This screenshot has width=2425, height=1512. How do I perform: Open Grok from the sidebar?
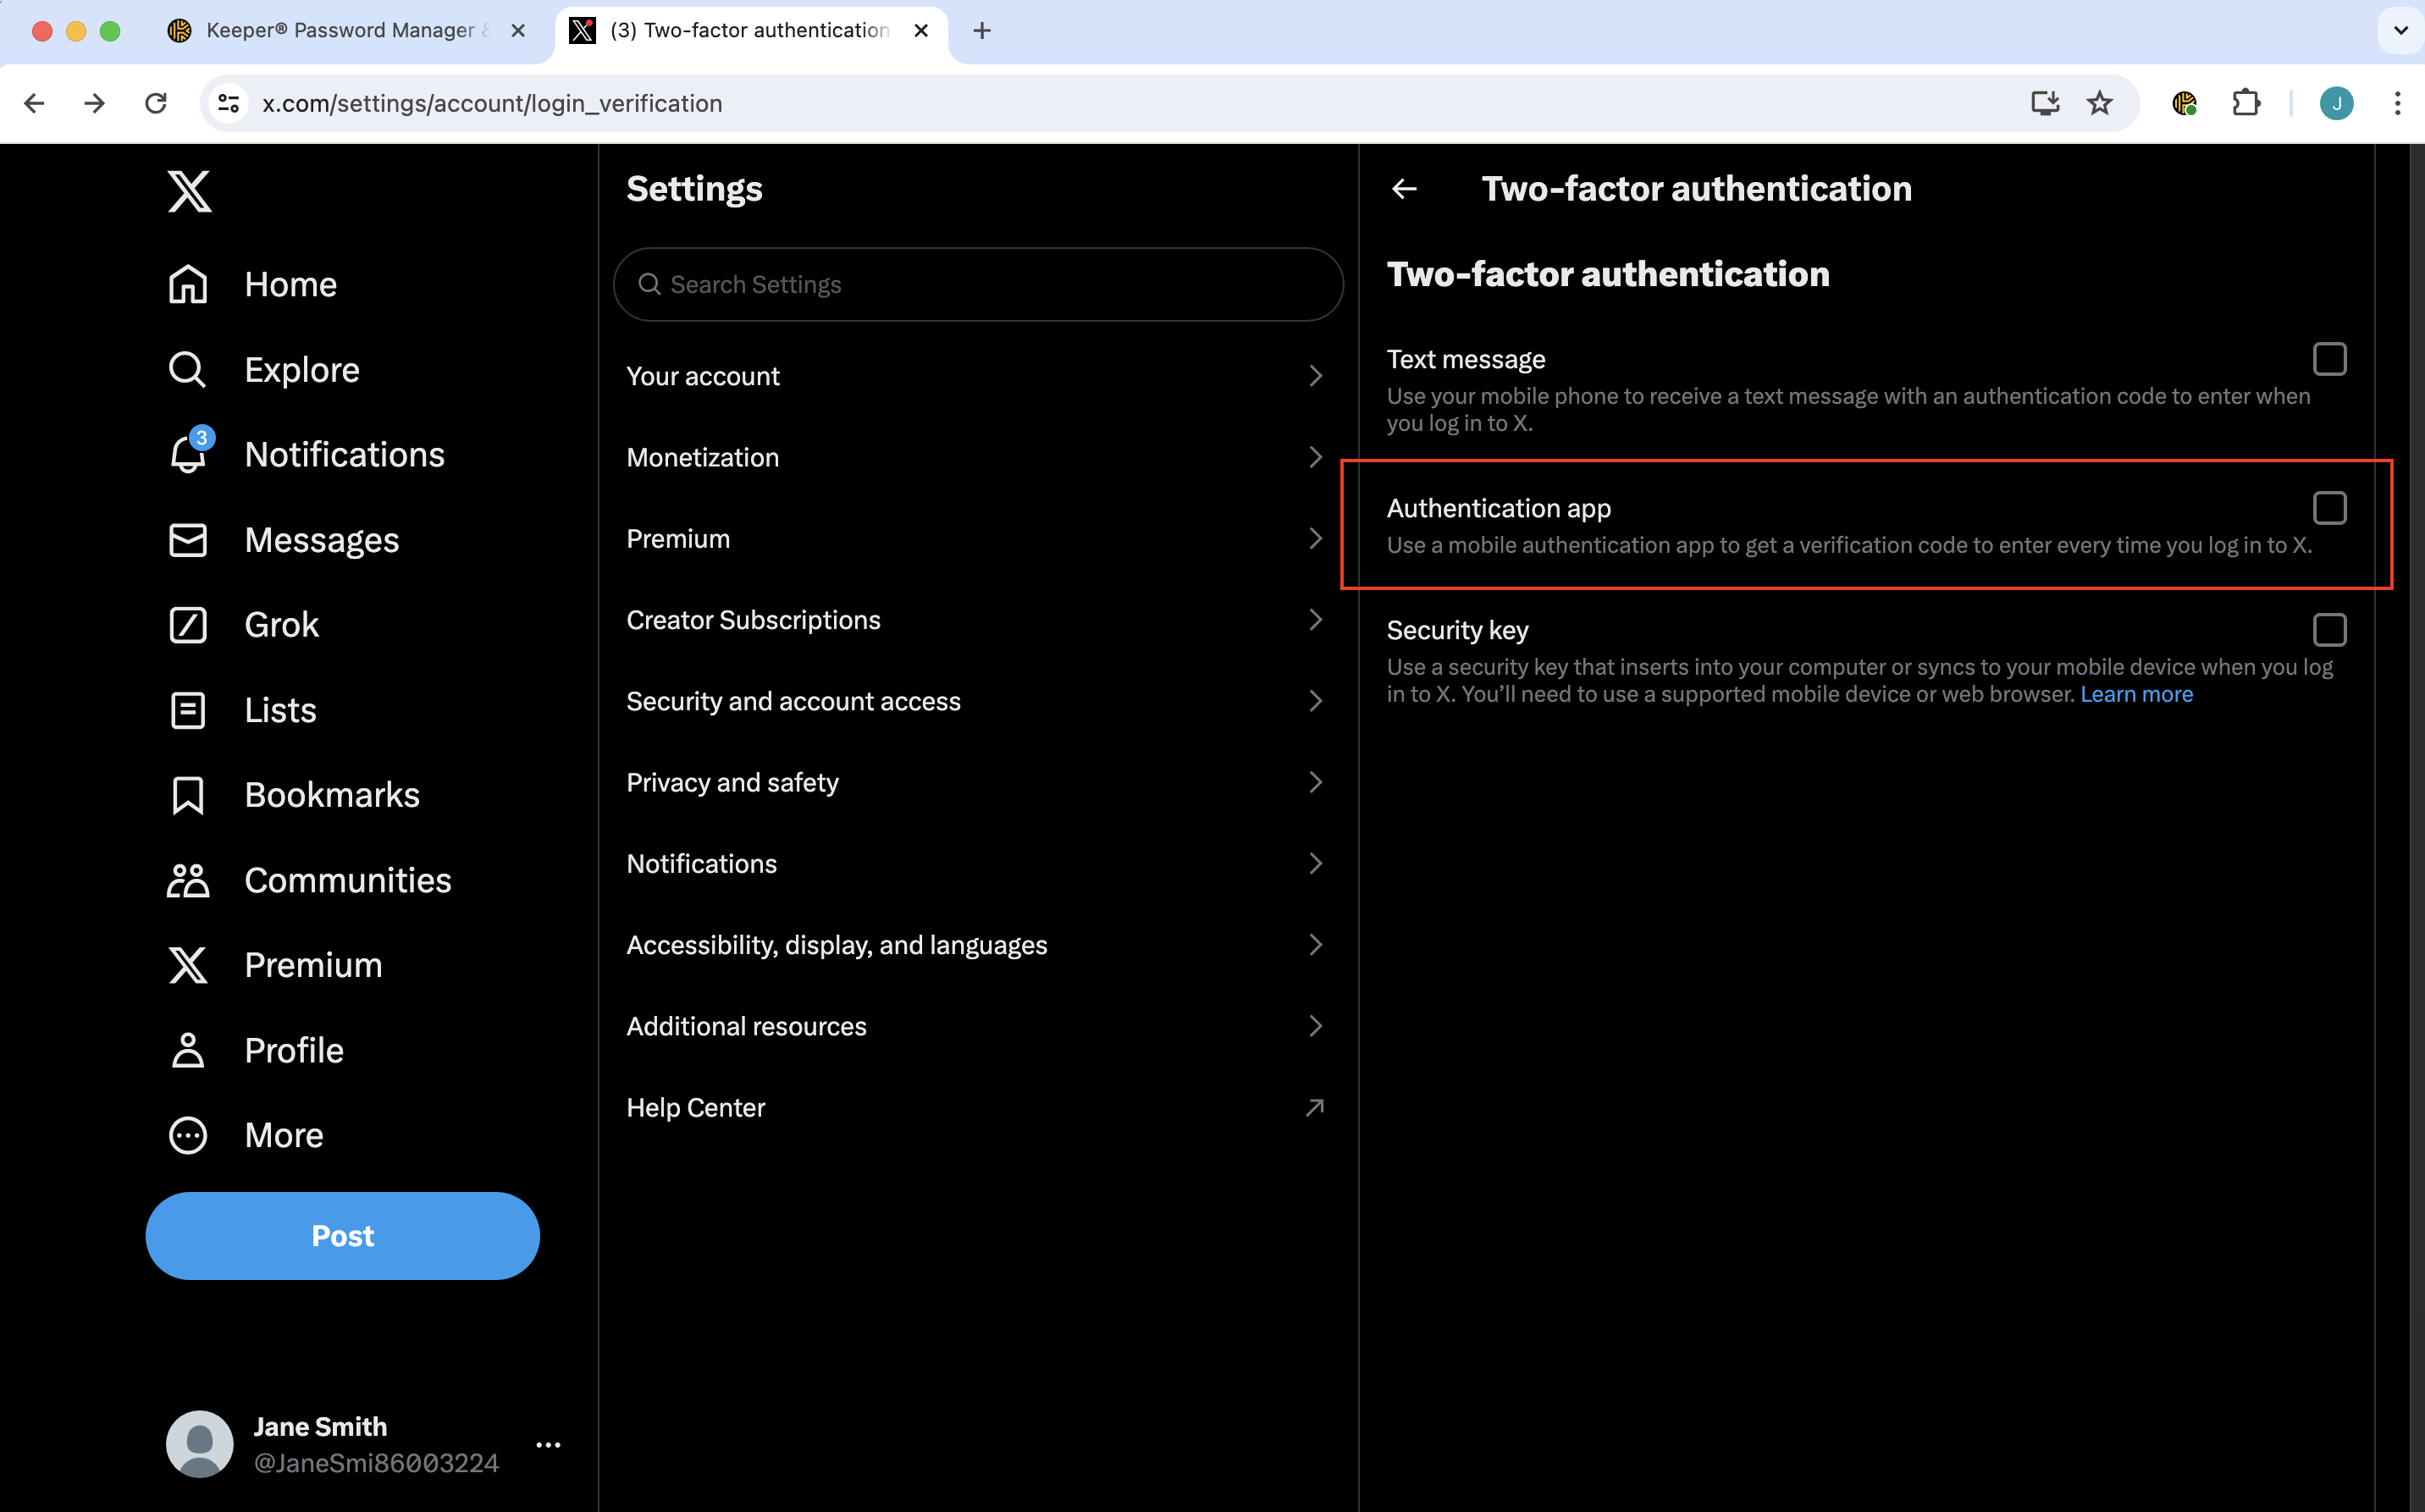pyautogui.click(x=188, y=625)
